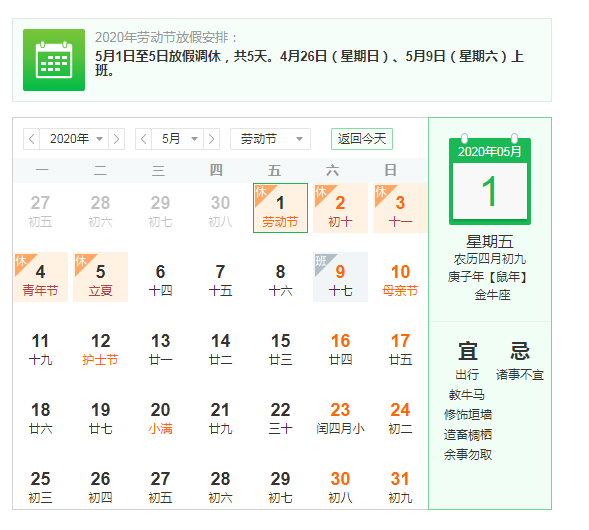Image resolution: width=589 pixels, height=530 pixels.
Task: Select May 4 青年节 date
Action: 41,277
